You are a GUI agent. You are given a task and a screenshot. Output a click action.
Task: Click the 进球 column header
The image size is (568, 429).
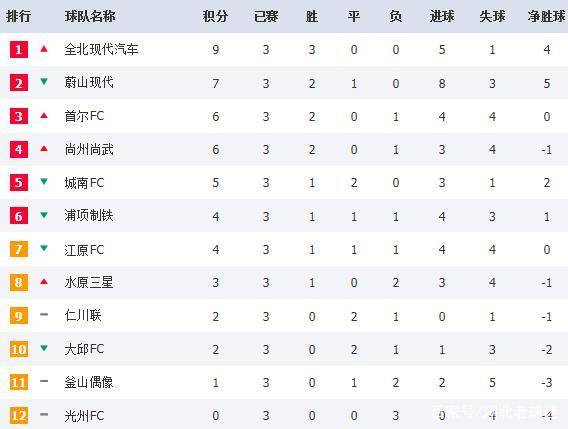[442, 16]
